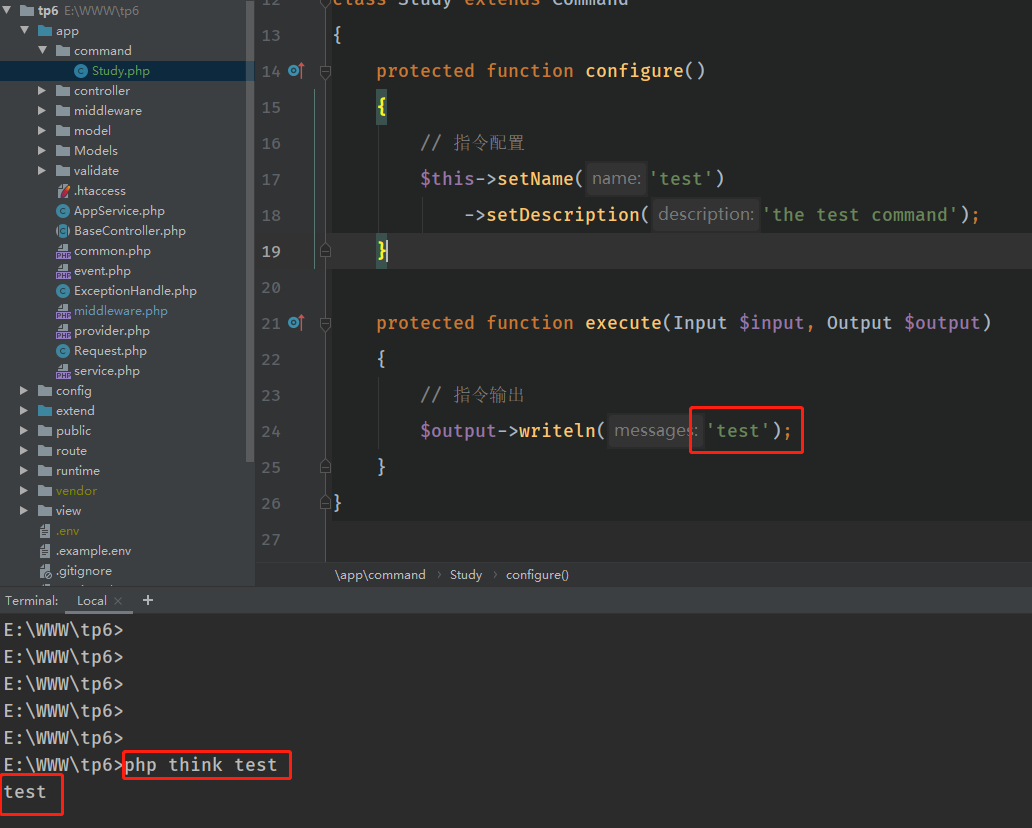The height and width of the screenshot is (828, 1032).
Task: Click the middleware.php file icon
Action: coord(63,311)
